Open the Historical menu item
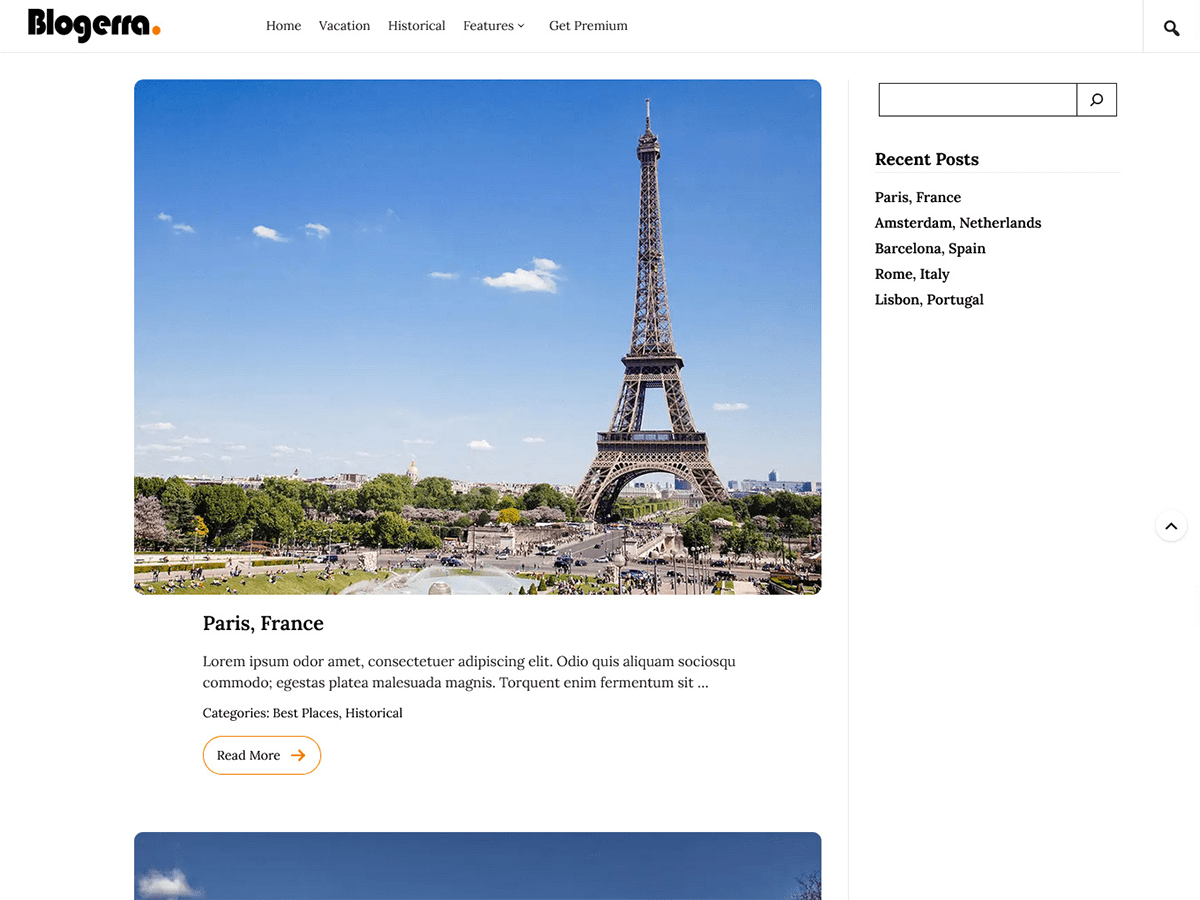The image size is (1200, 900). click(417, 26)
